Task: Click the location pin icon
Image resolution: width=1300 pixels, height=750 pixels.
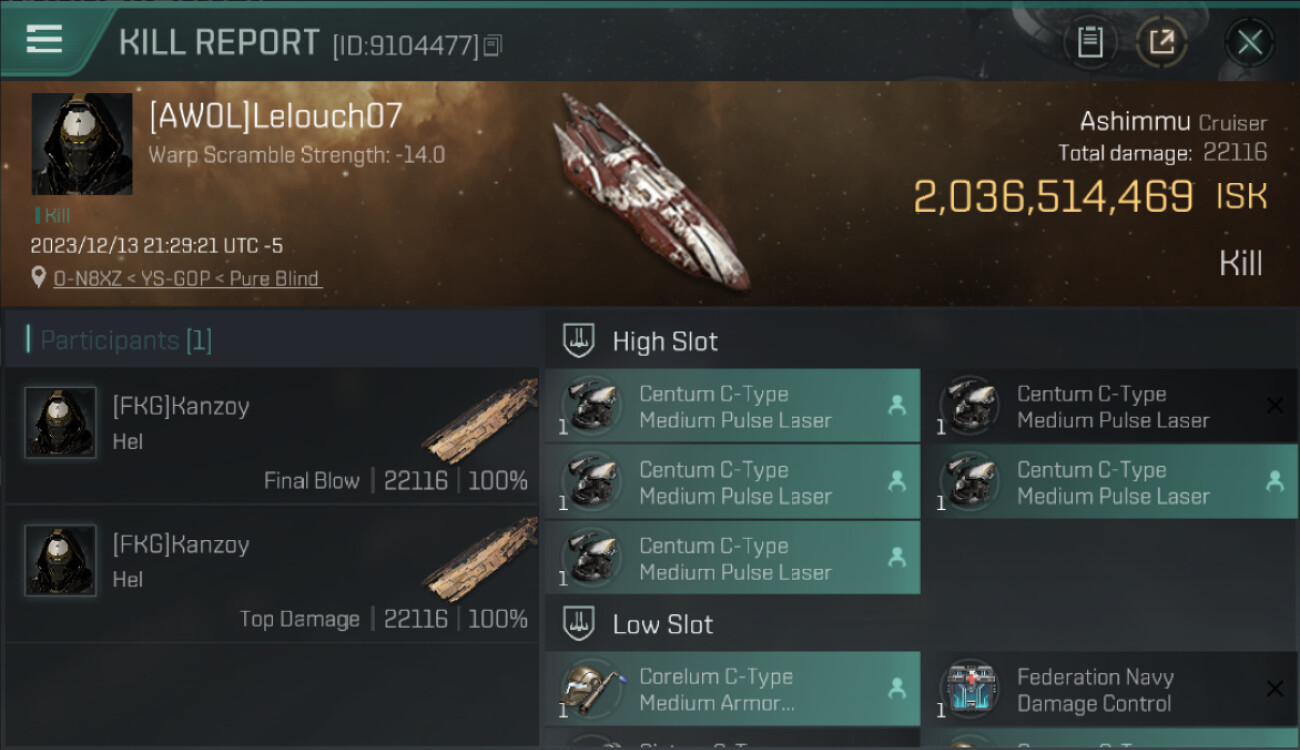Action: [39, 278]
